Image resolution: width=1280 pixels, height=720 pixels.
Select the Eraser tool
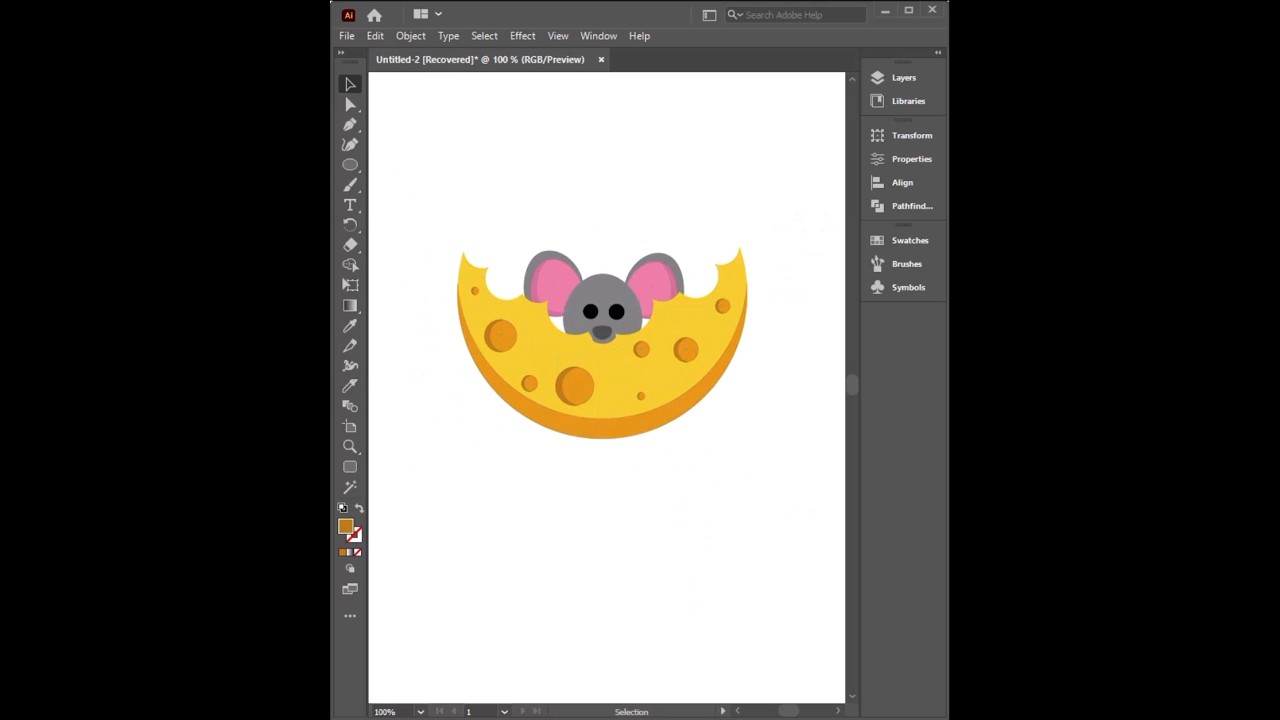(350, 245)
